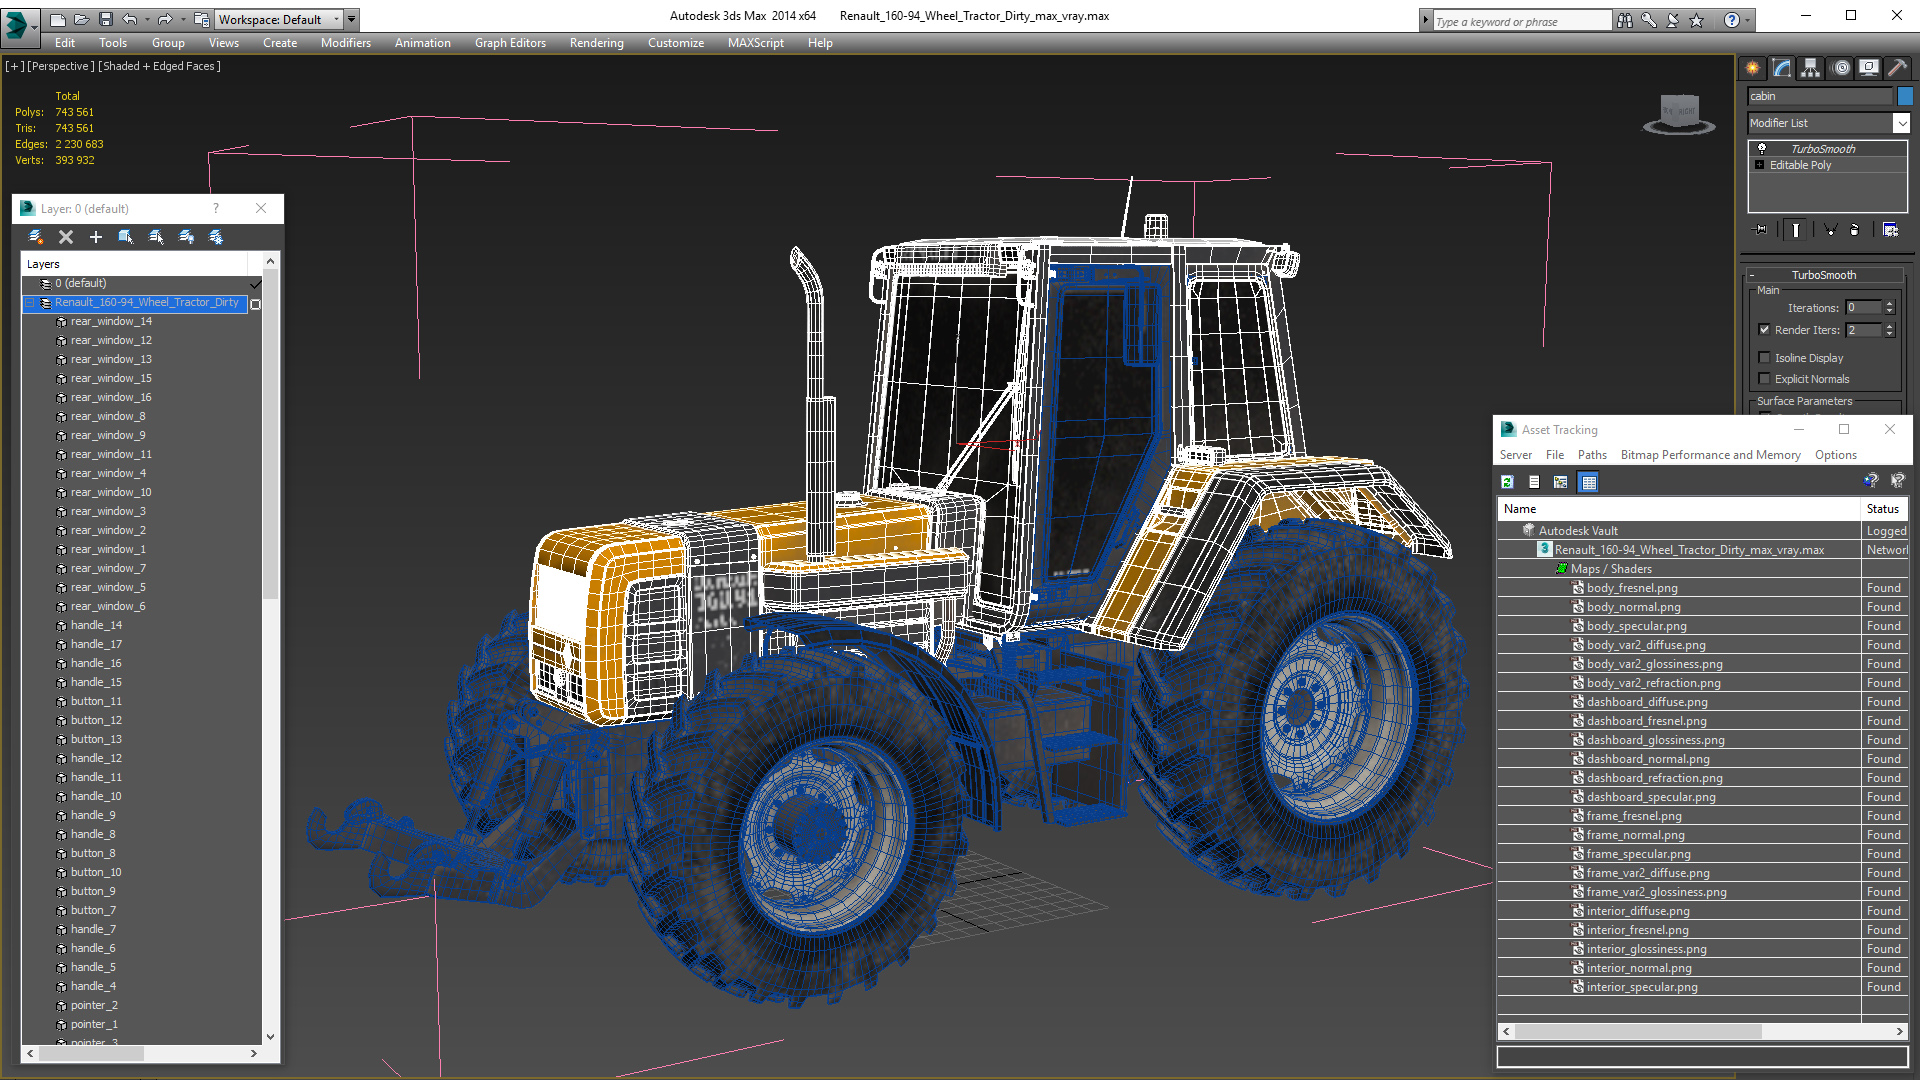Click the Shaded + Edged Faces label
The height and width of the screenshot is (1080, 1920).
point(160,66)
